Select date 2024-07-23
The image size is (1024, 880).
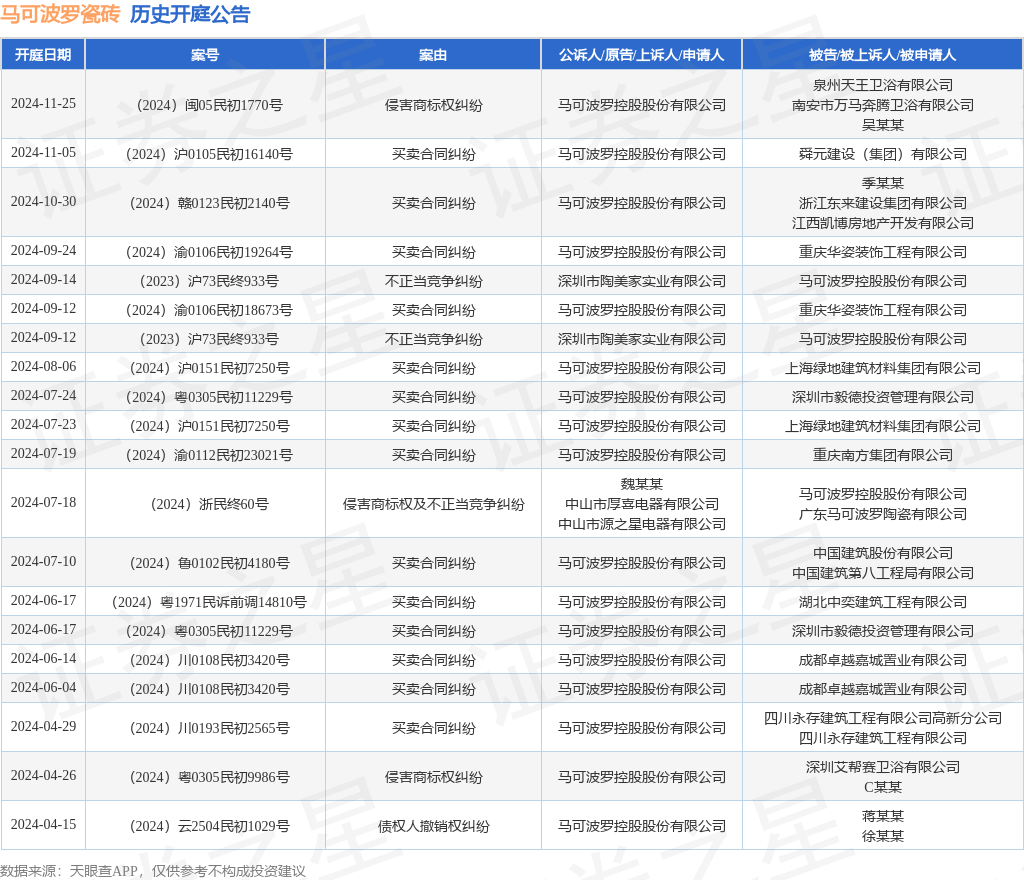pos(43,424)
